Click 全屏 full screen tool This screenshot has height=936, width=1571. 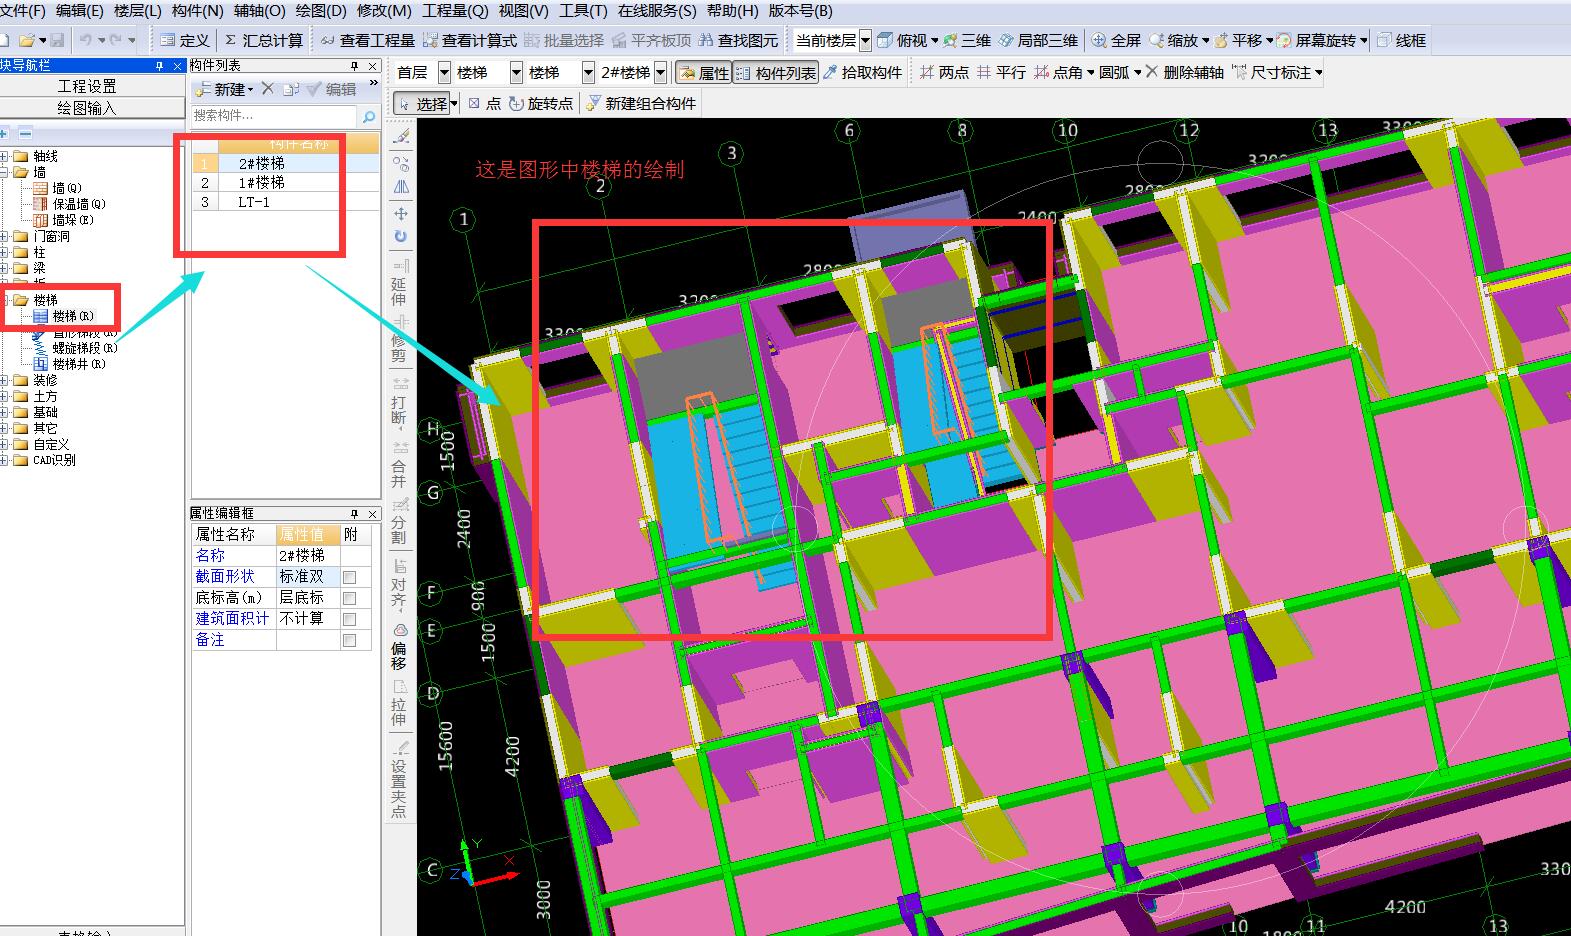click(x=1116, y=40)
